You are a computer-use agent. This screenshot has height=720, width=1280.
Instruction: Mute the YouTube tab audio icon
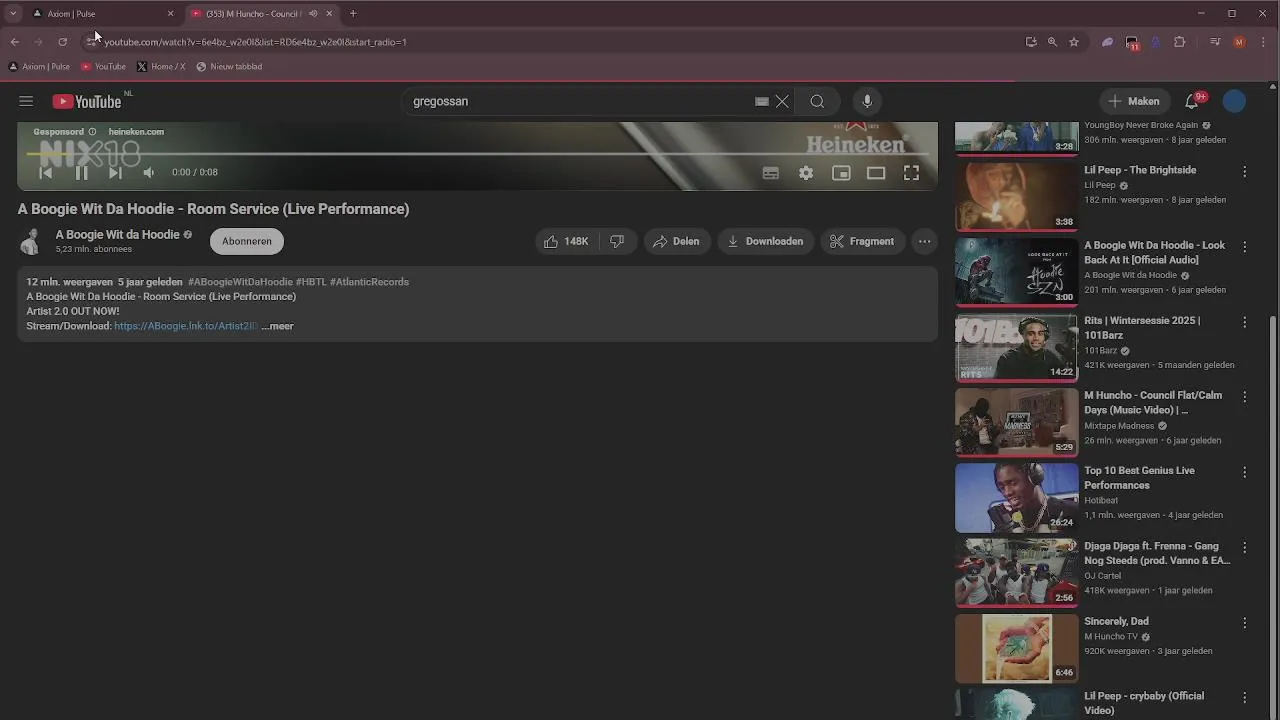(313, 14)
